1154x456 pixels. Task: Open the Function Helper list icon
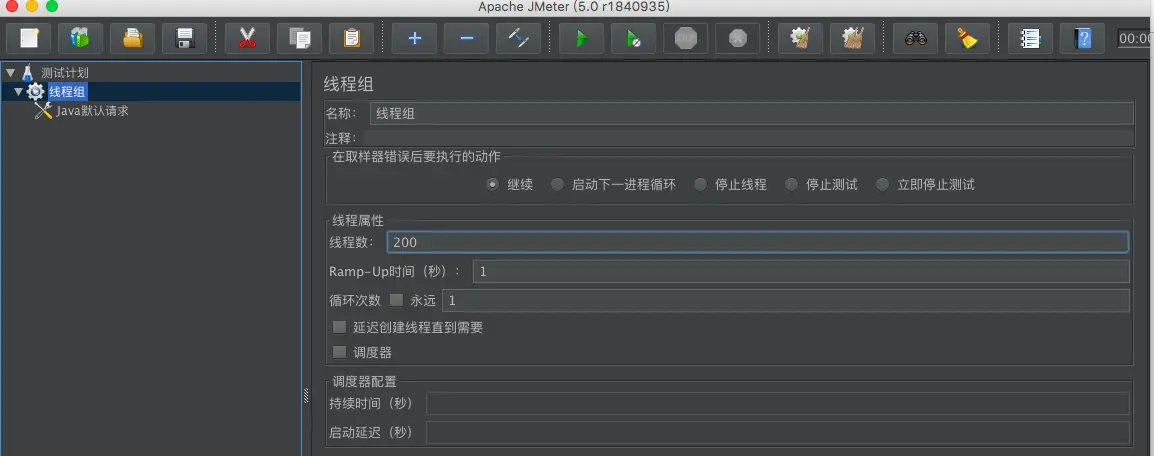tap(1030, 38)
